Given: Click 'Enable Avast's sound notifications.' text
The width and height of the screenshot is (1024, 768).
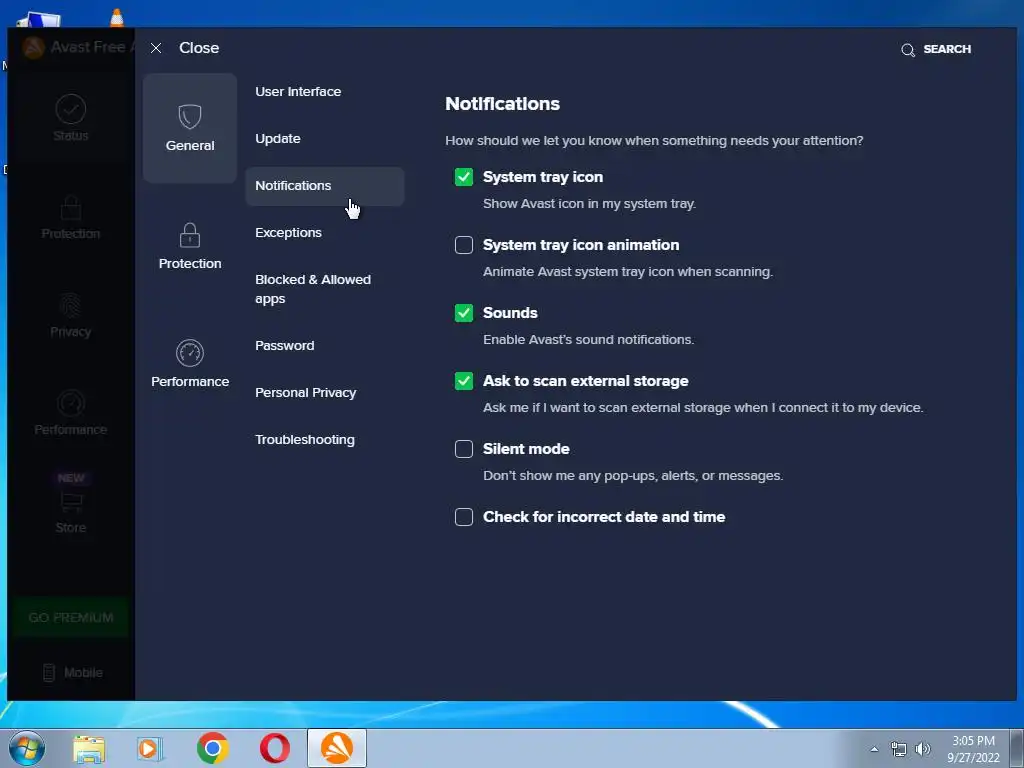Looking at the screenshot, I should tap(588, 340).
